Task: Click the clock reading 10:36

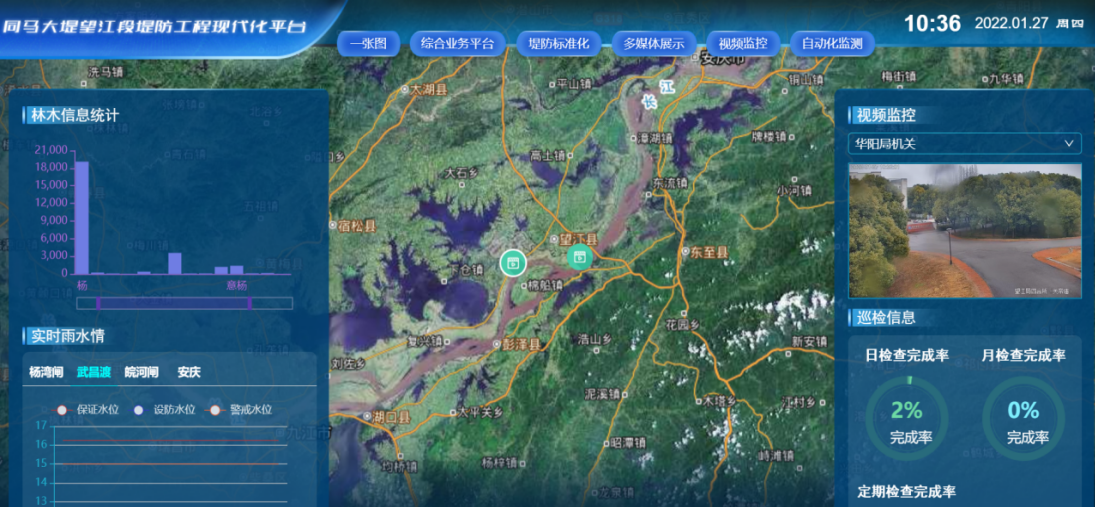Action: (x=933, y=24)
